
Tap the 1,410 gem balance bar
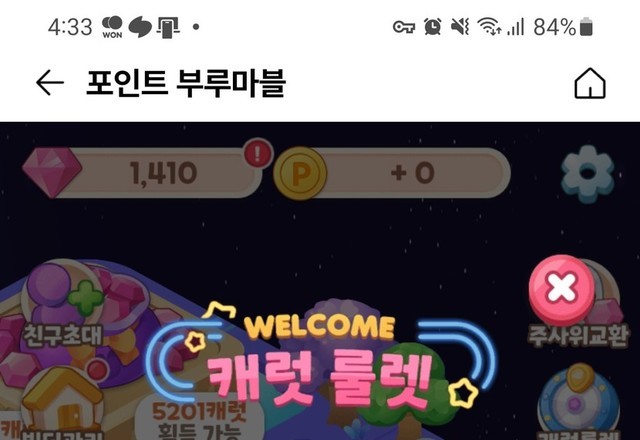point(157,173)
